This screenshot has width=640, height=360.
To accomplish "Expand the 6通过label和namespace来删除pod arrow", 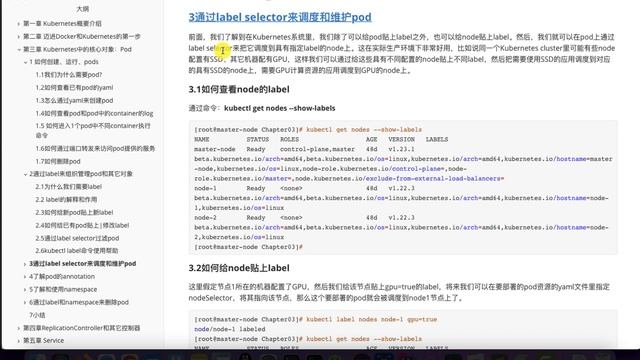I will pyautogui.click(x=25, y=302).
